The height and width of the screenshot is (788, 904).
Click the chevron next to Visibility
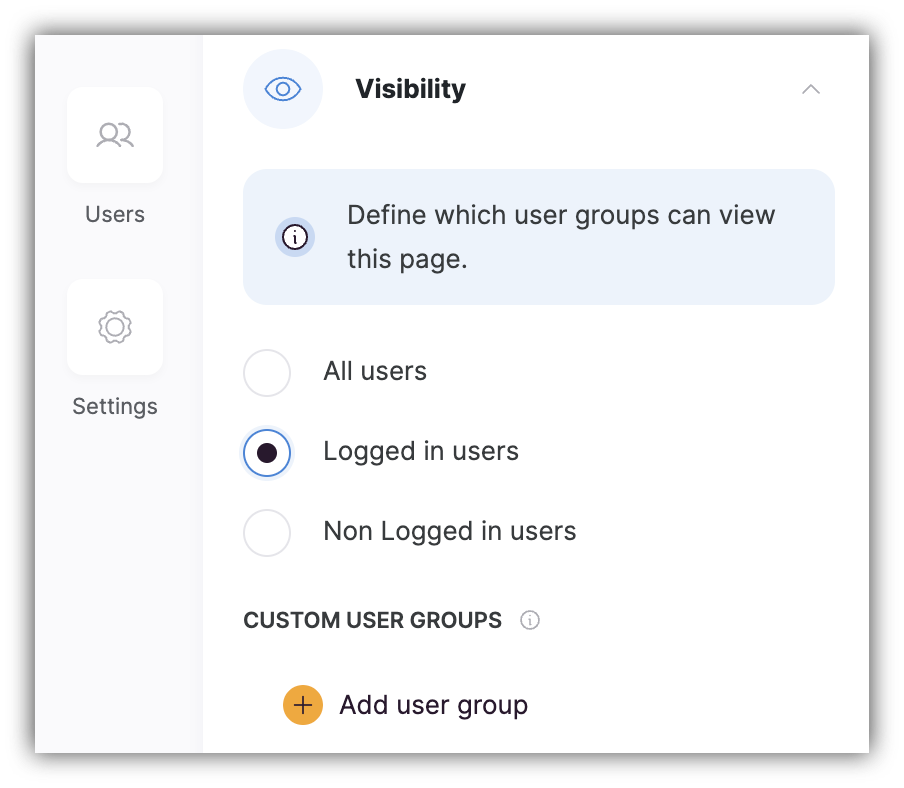810,89
